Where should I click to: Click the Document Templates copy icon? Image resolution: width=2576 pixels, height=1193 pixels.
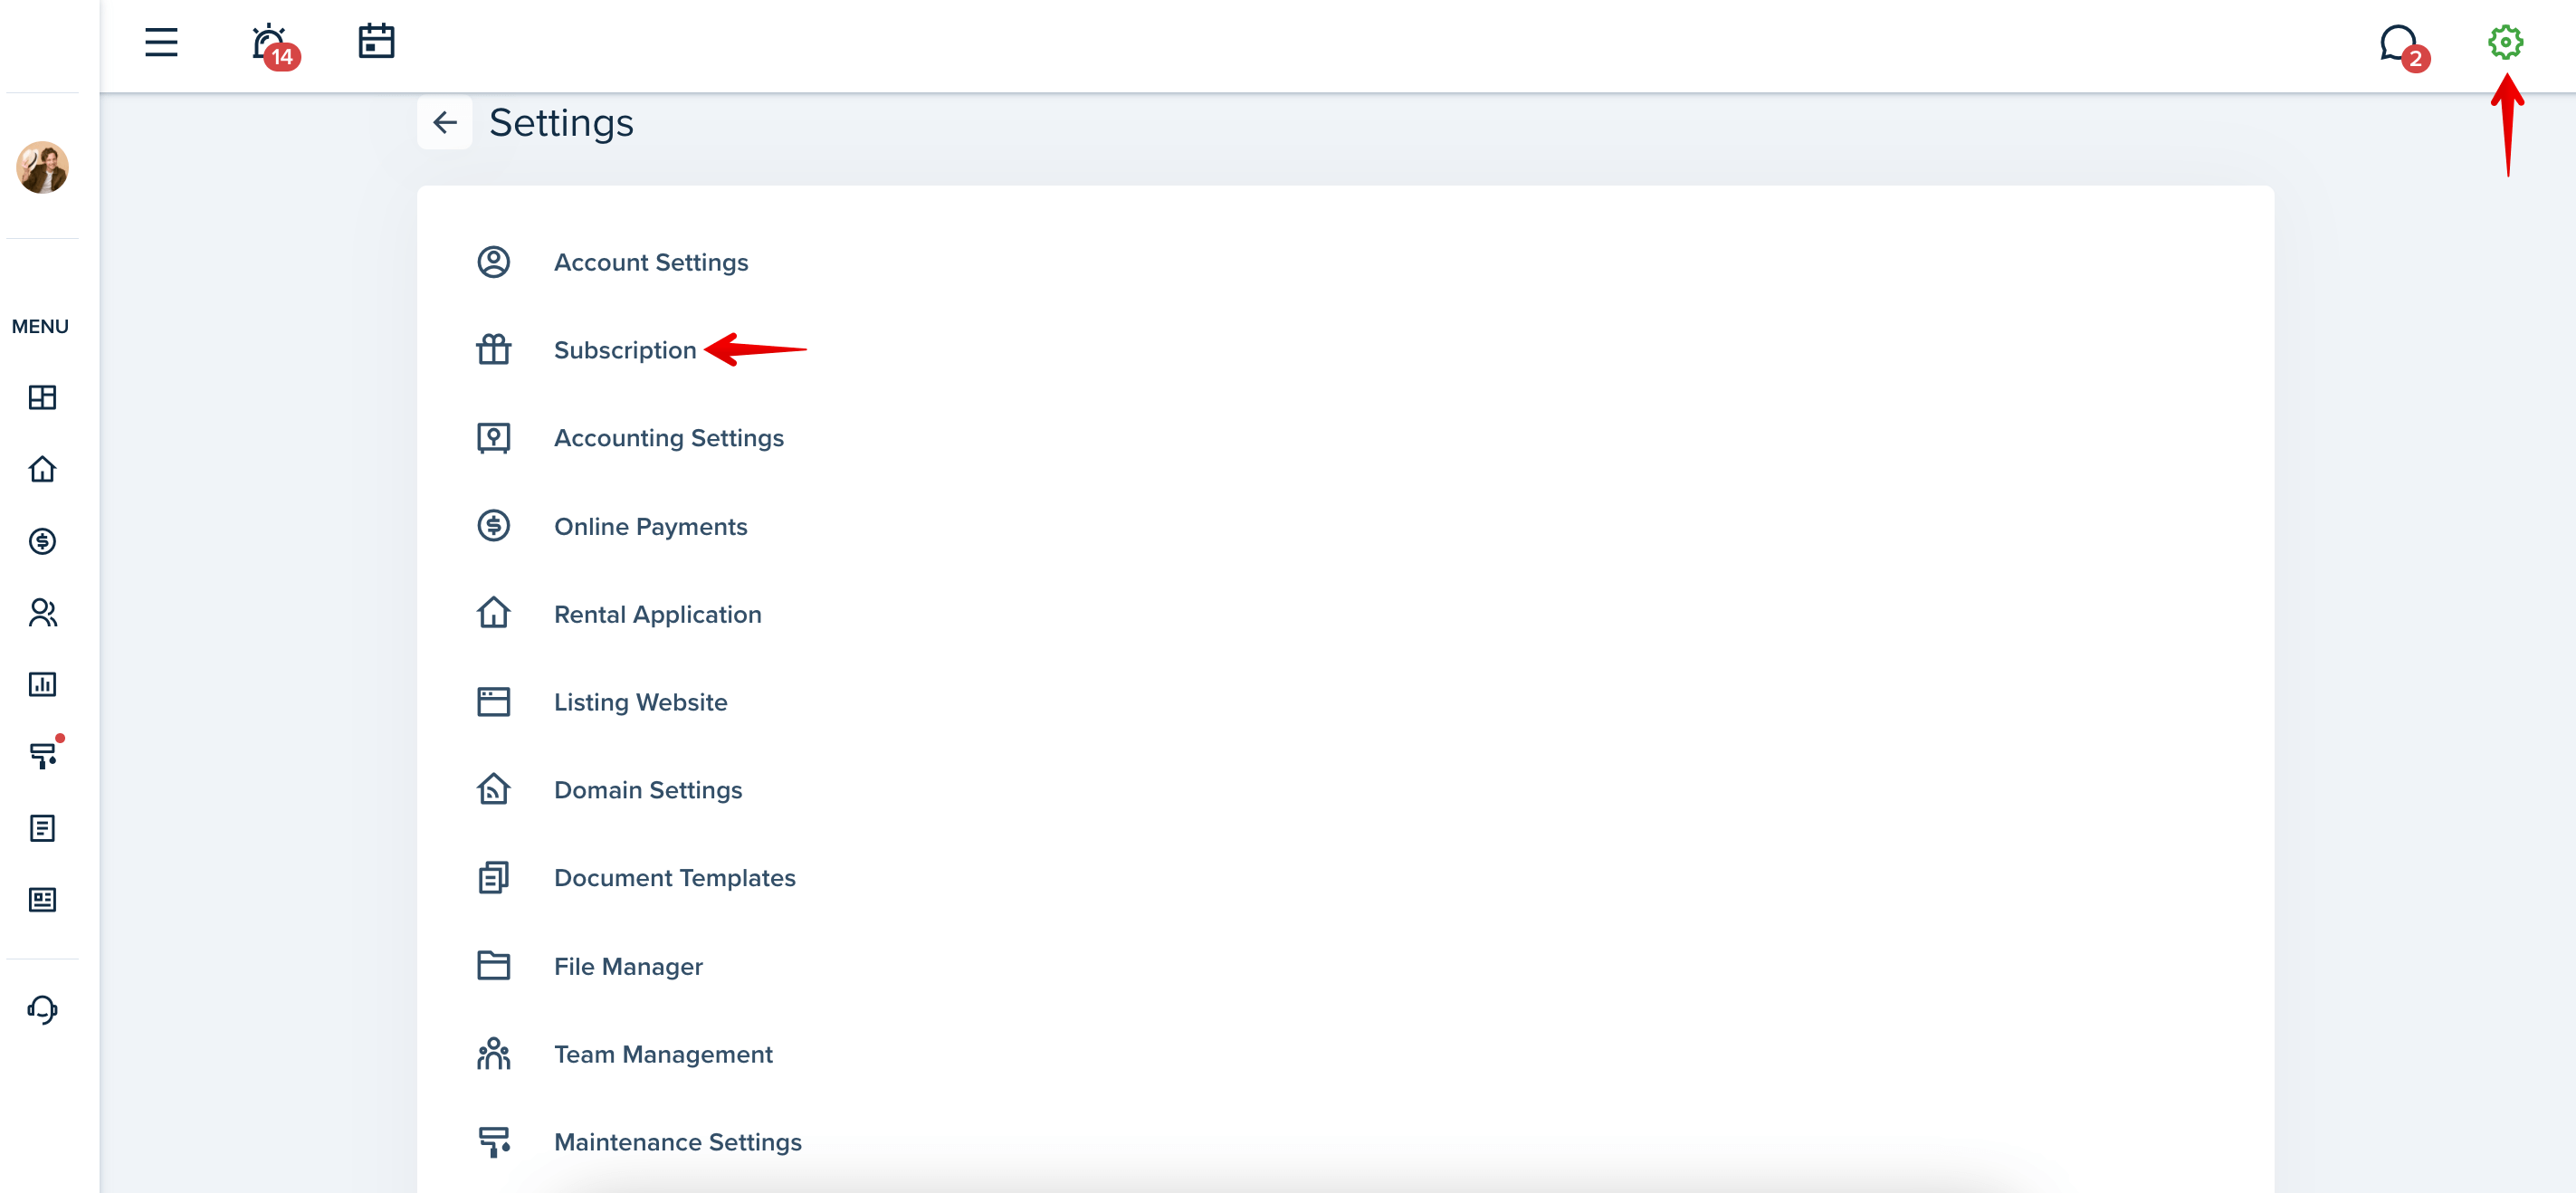(493, 878)
